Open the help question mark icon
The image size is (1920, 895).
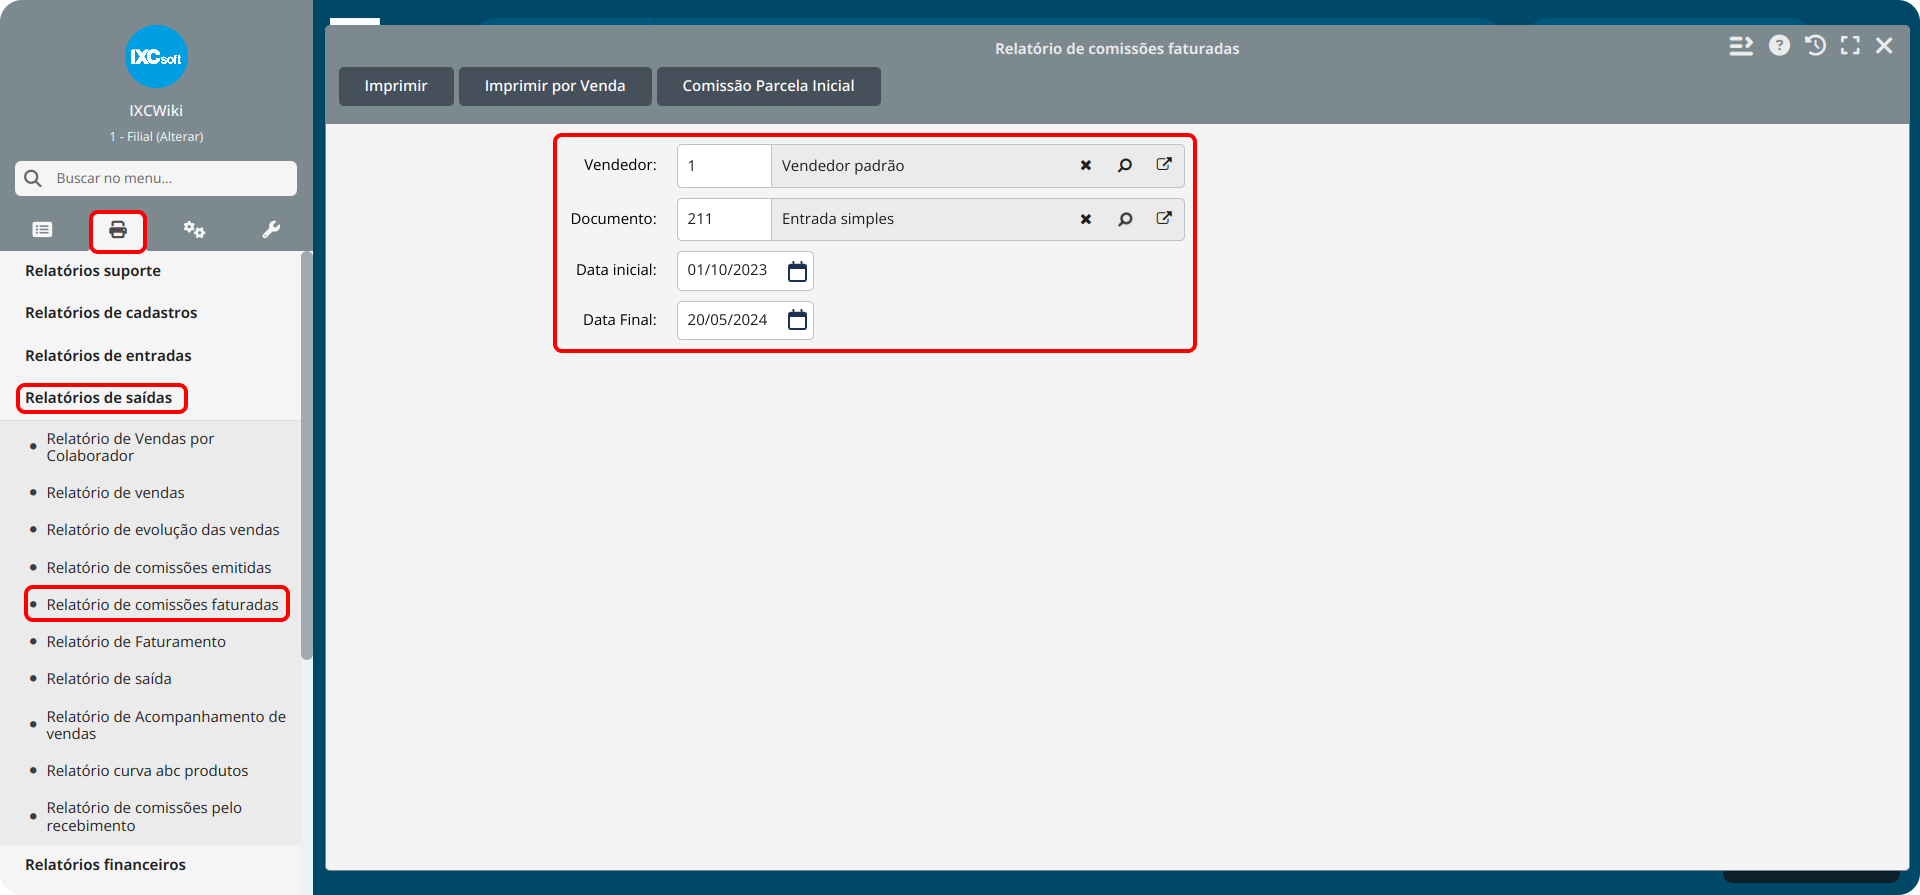coord(1779,45)
